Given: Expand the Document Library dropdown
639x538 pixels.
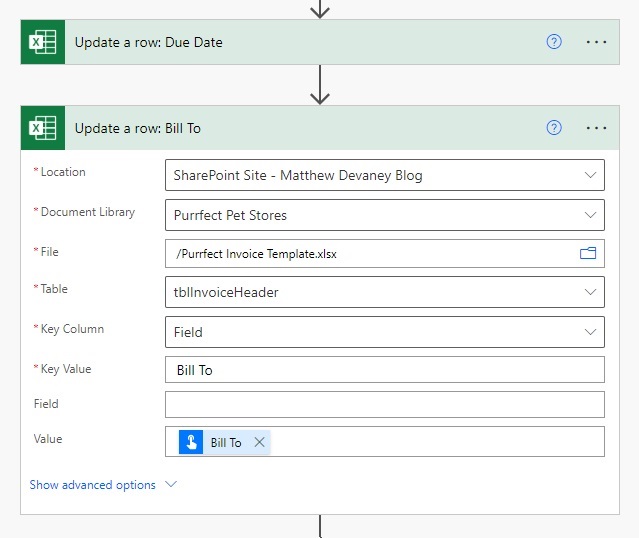Looking at the screenshot, I should click(590, 215).
